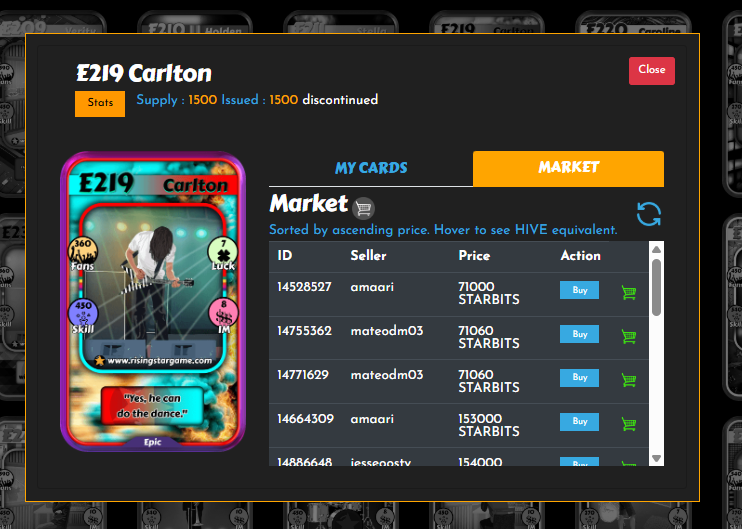The width and height of the screenshot is (742, 529).
Task: Click price 71060 STARBITS of listing 14755362
Action: (489, 337)
